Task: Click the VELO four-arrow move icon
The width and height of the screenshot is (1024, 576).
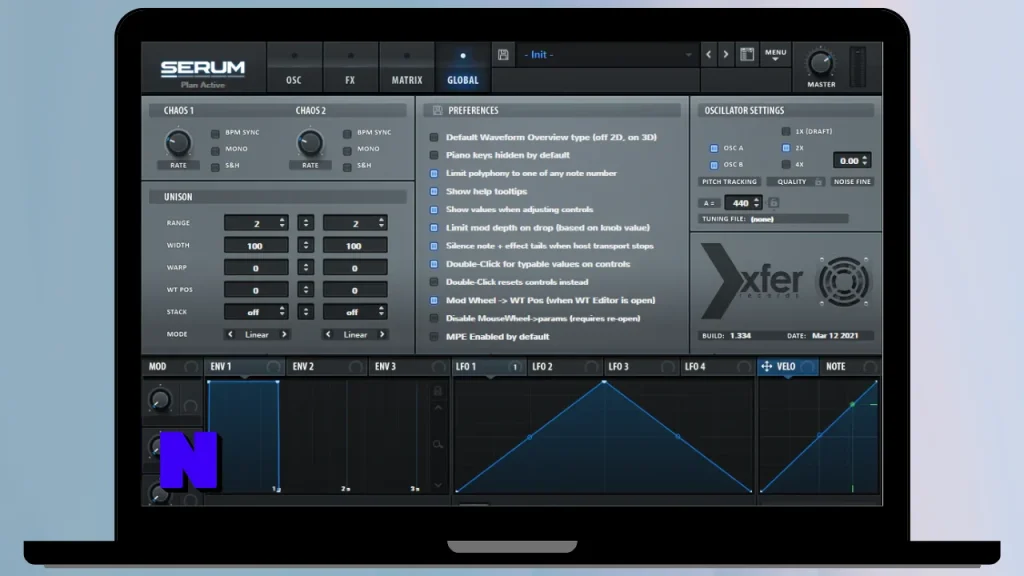Action: pyautogui.click(x=767, y=367)
